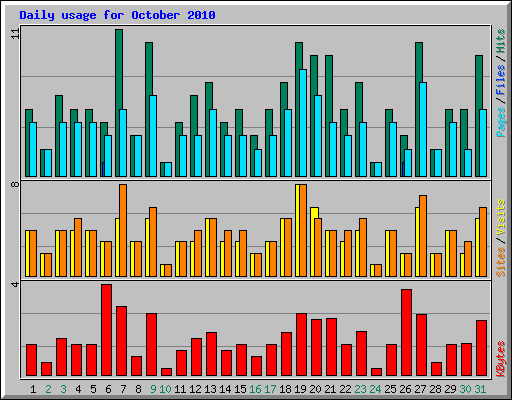This screenshot has height=400, width=512.
Task: Click day label 20 on the x-axis
Action: point(315,389)
